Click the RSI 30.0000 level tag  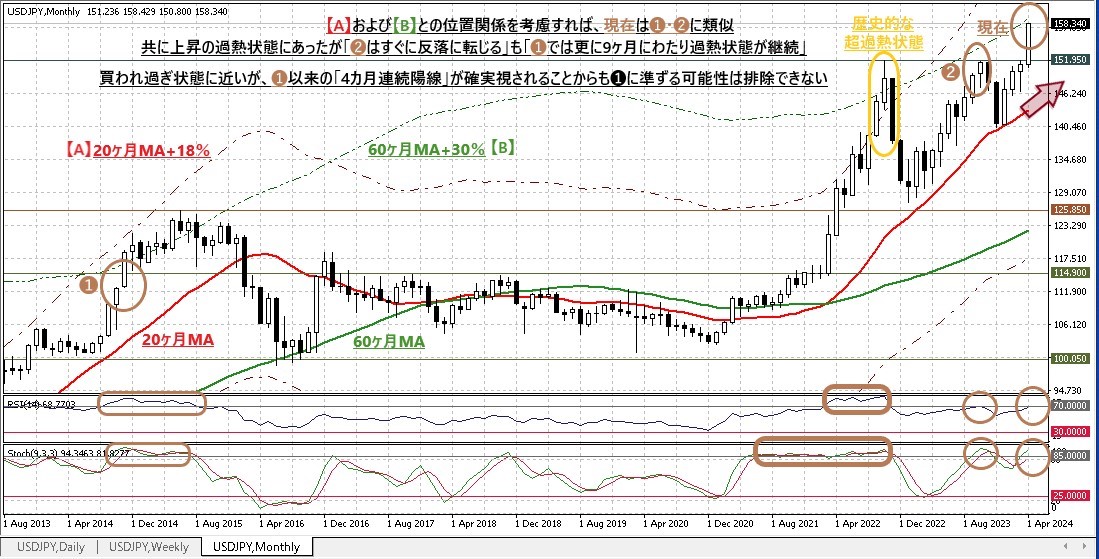coord(1070,432)
